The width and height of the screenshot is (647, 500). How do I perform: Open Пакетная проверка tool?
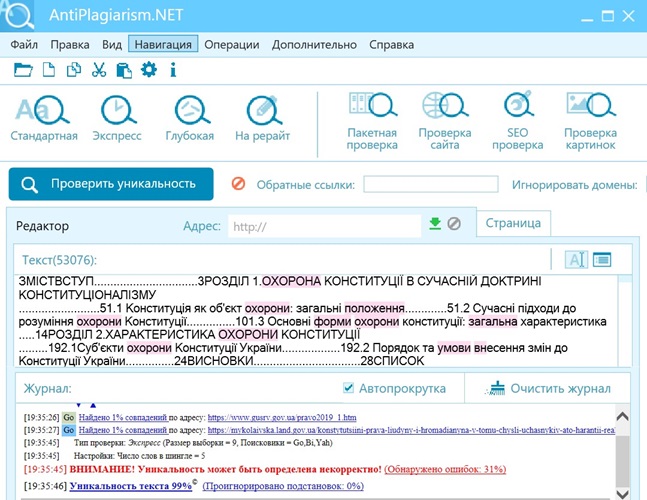pyautogui.click(x=372, y=121)
